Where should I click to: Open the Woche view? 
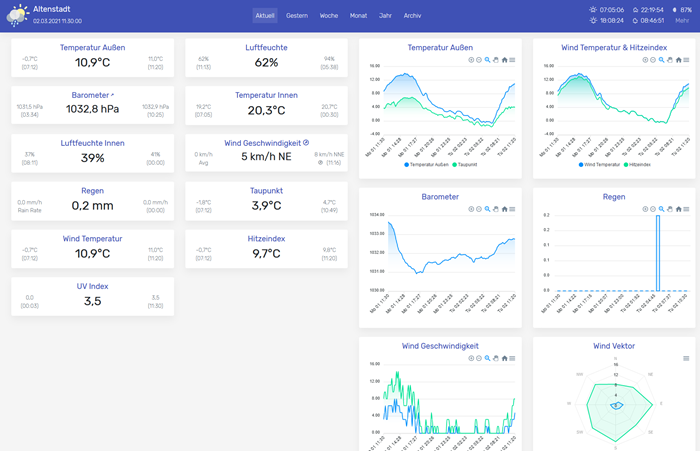pos(329,16)
